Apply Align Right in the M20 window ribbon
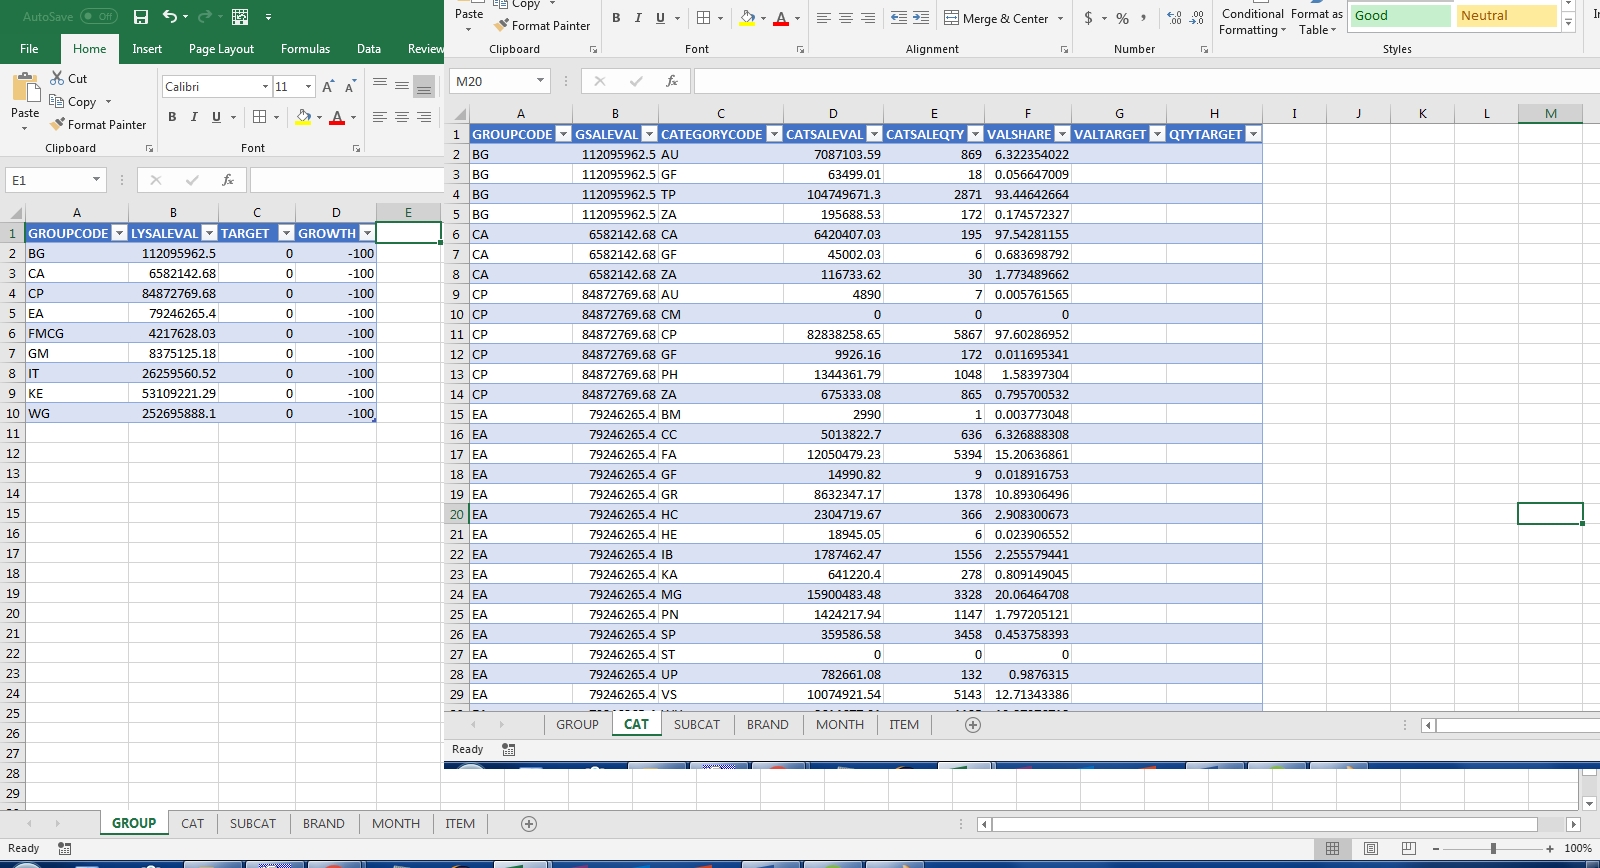This screenshot has width=1600, height=868. coord(868,18)
